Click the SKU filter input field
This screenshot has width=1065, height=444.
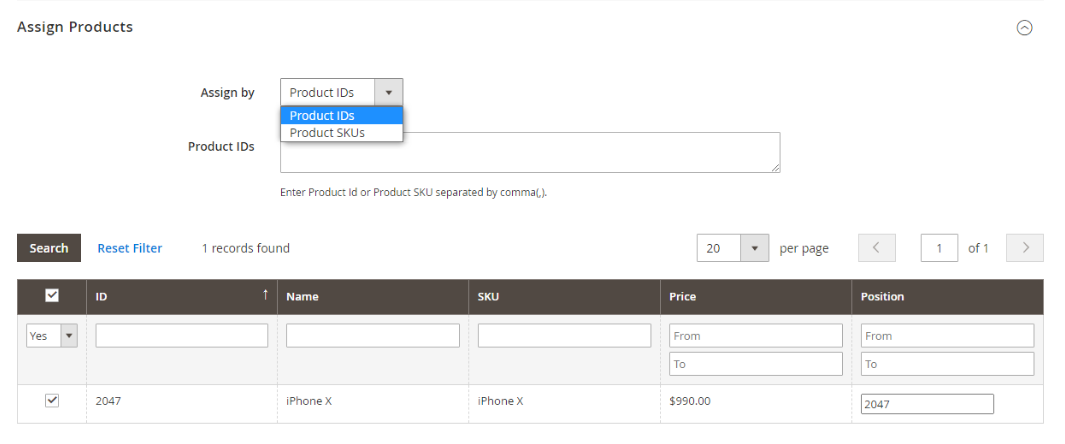click(564, 336)
